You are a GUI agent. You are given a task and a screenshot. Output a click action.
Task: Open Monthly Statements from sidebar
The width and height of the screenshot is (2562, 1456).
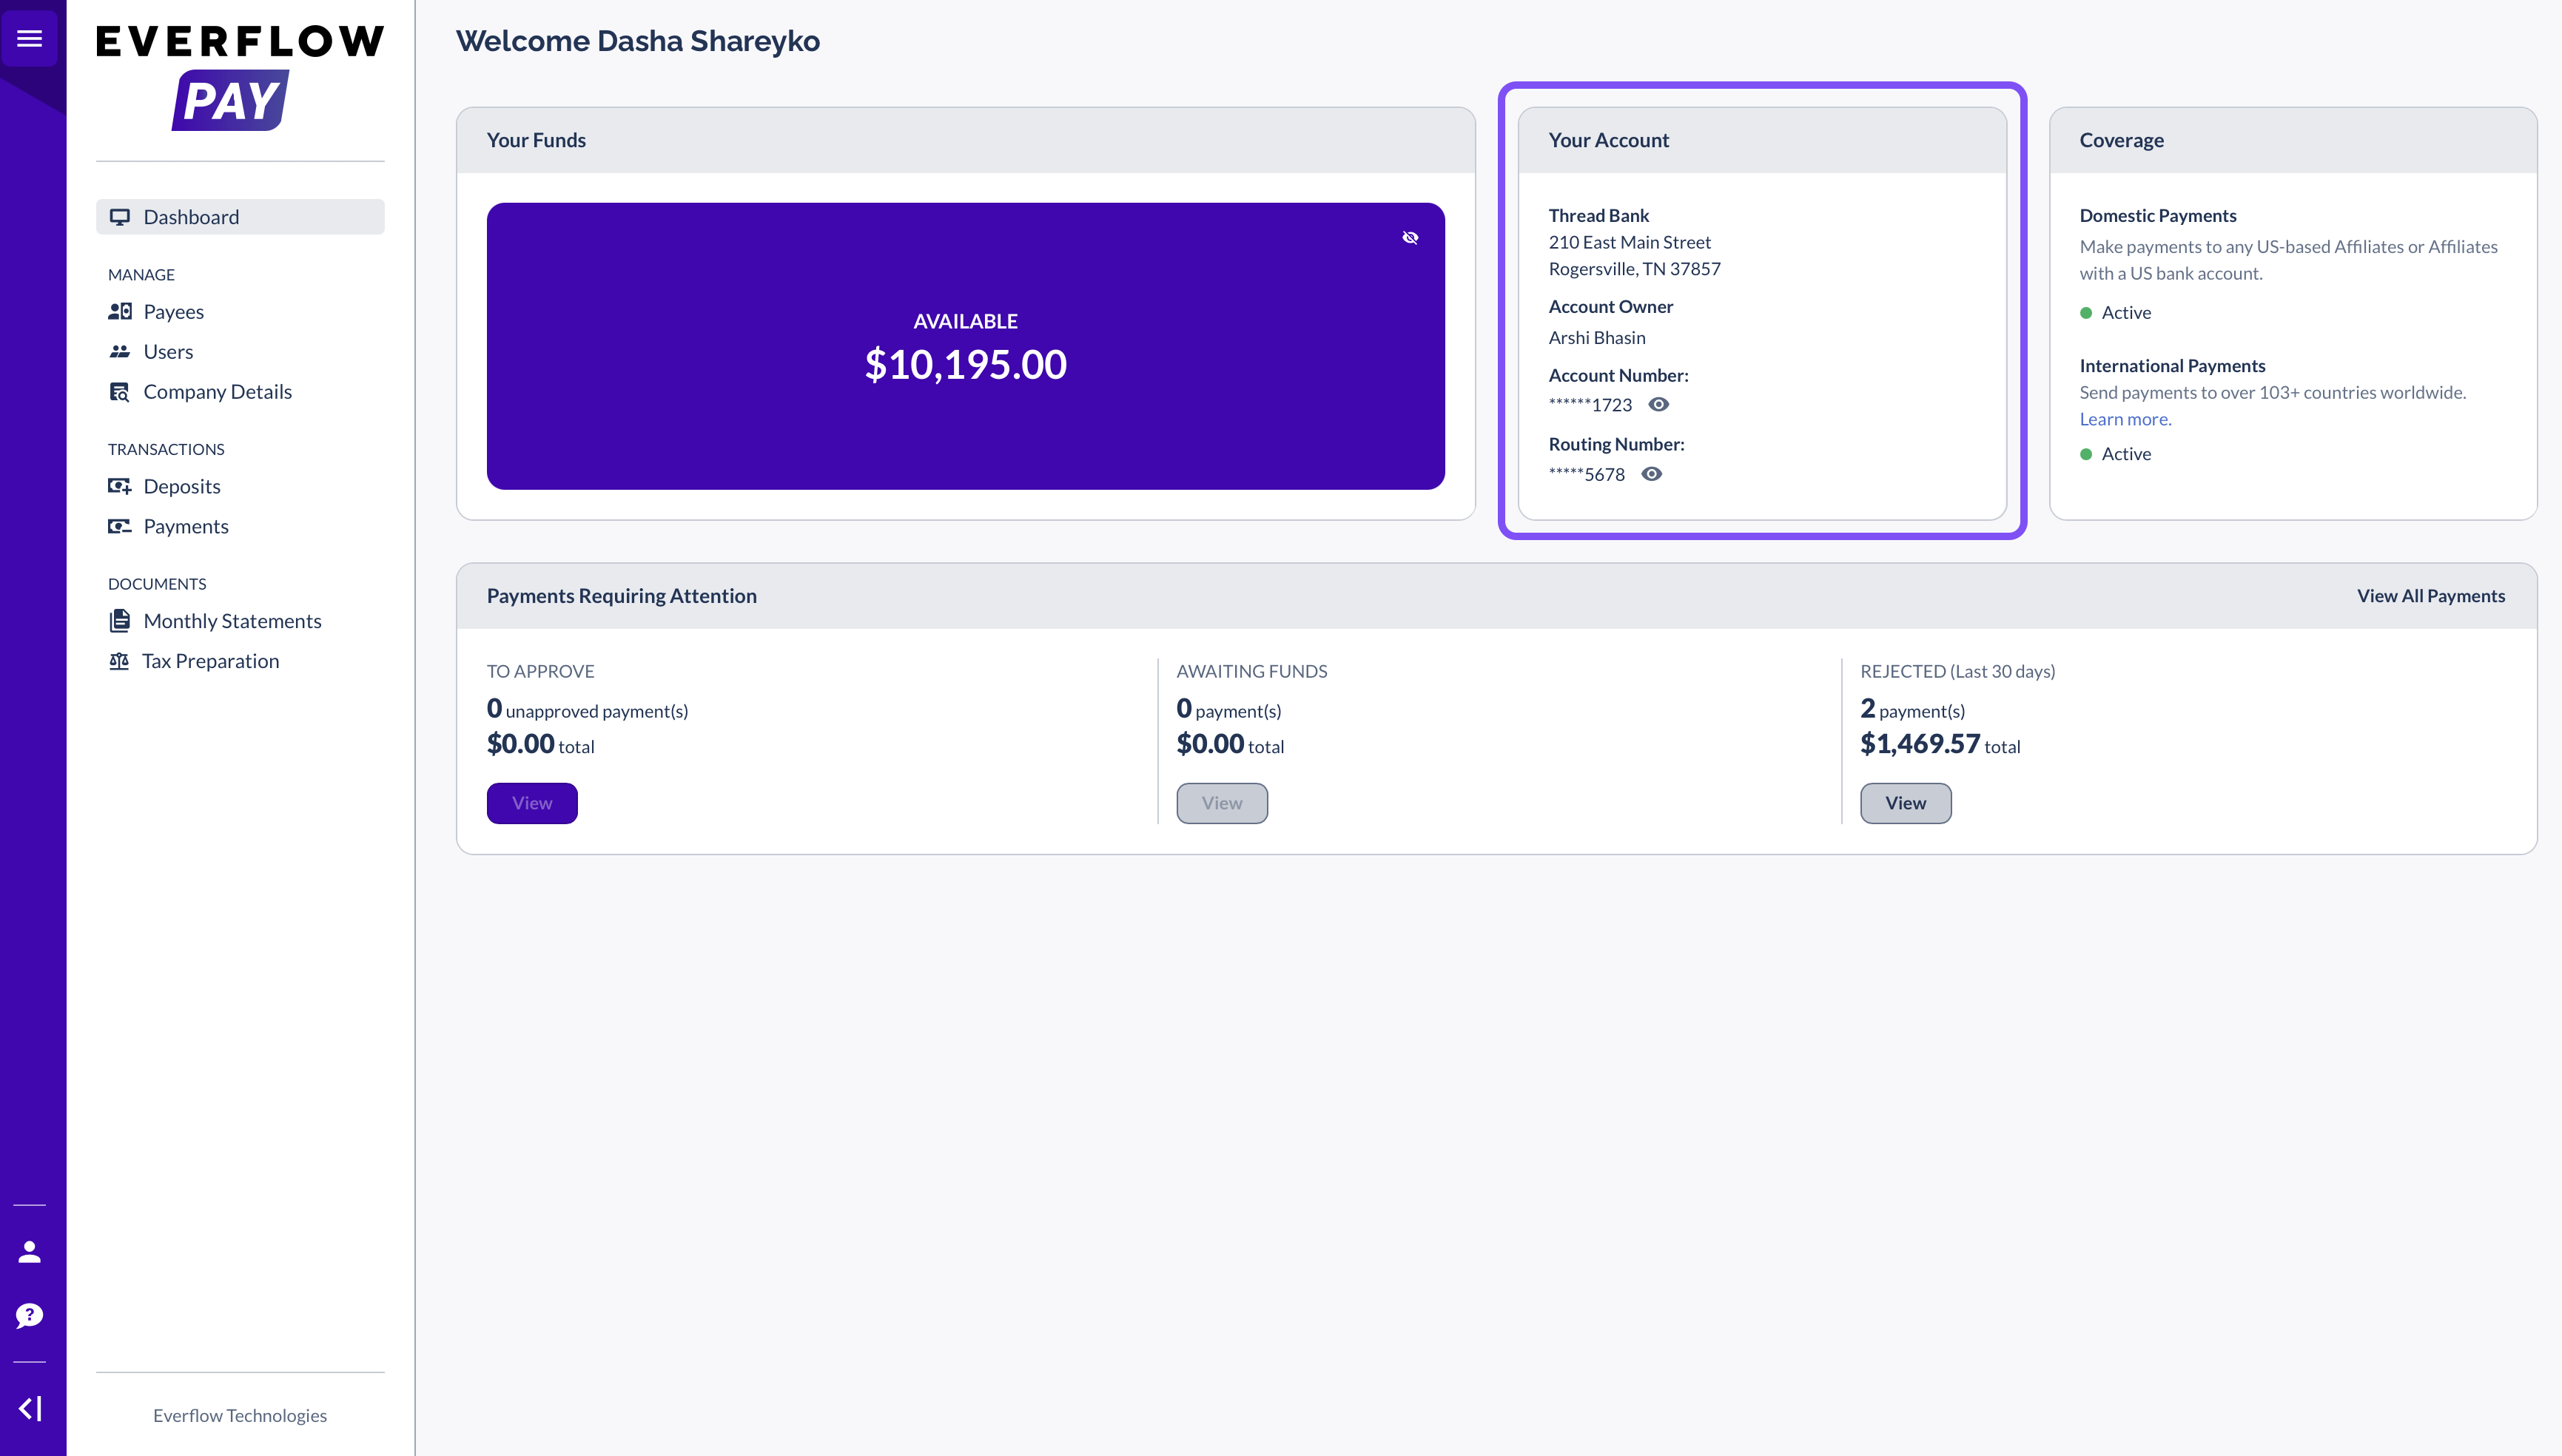pyautogui.click(x=232, y=621)
